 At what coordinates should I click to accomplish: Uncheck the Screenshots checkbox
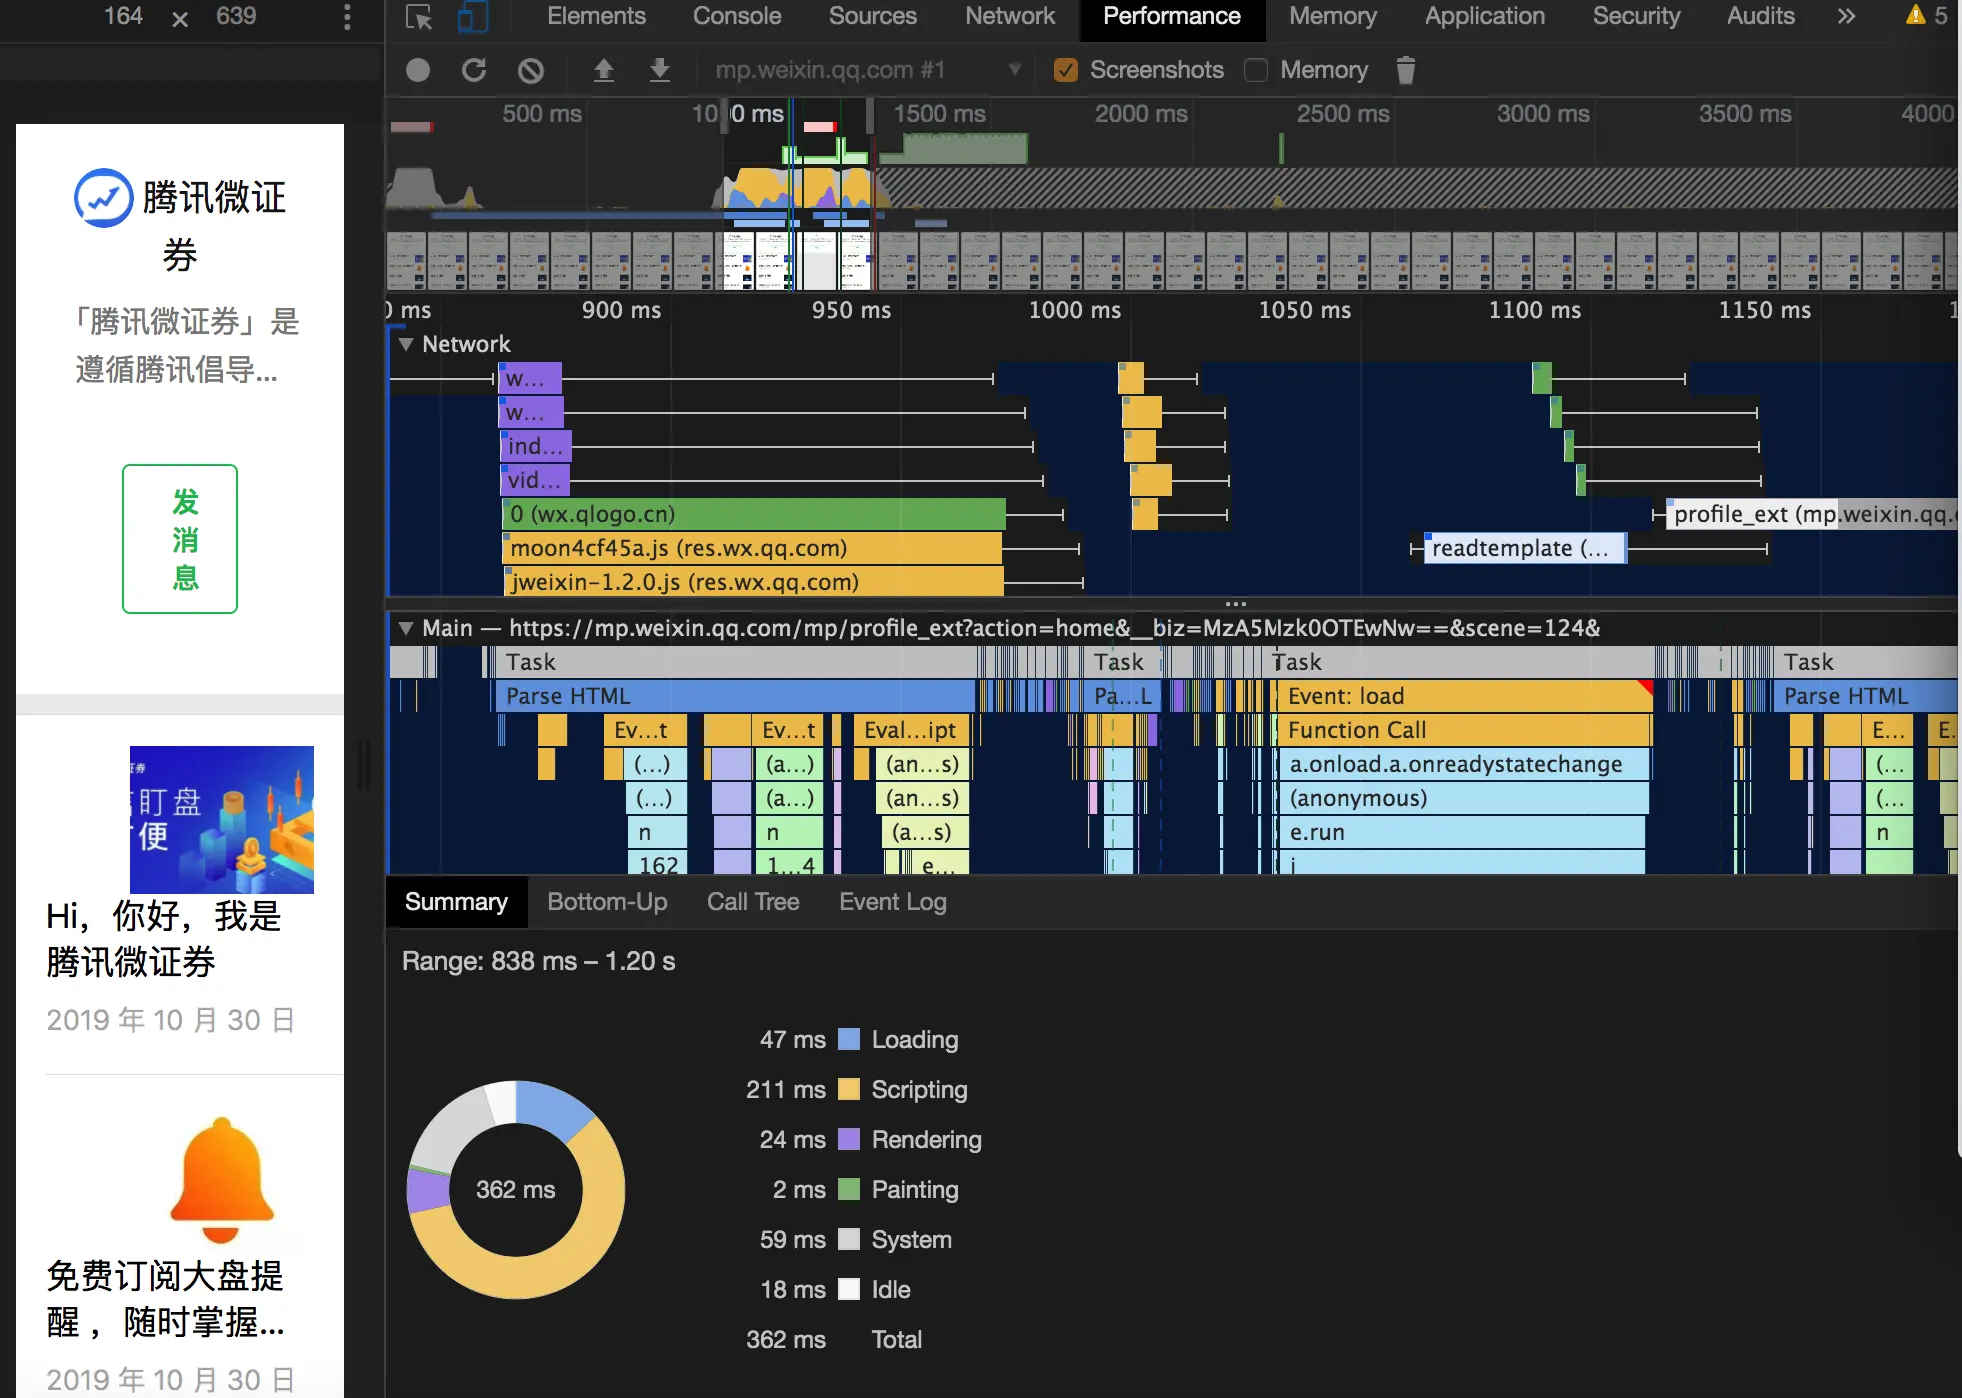coord(1066,70)
